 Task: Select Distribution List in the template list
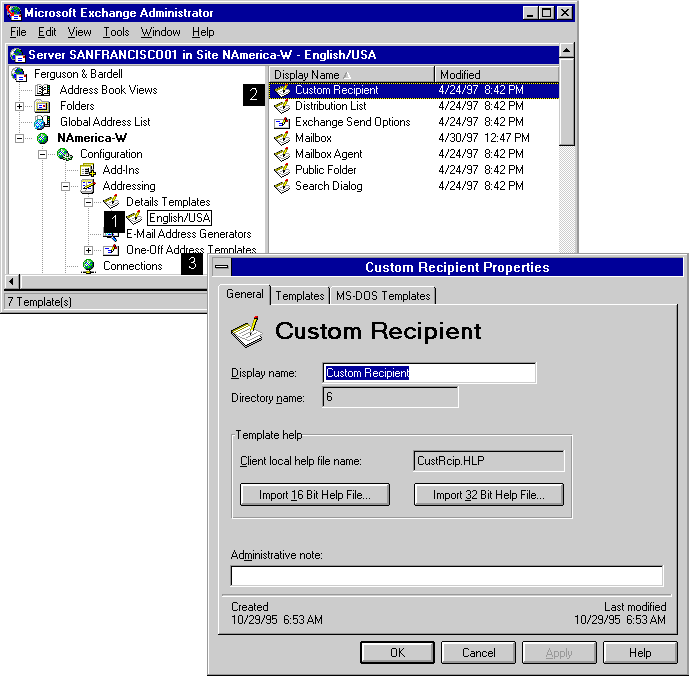[x=330, y=106]
